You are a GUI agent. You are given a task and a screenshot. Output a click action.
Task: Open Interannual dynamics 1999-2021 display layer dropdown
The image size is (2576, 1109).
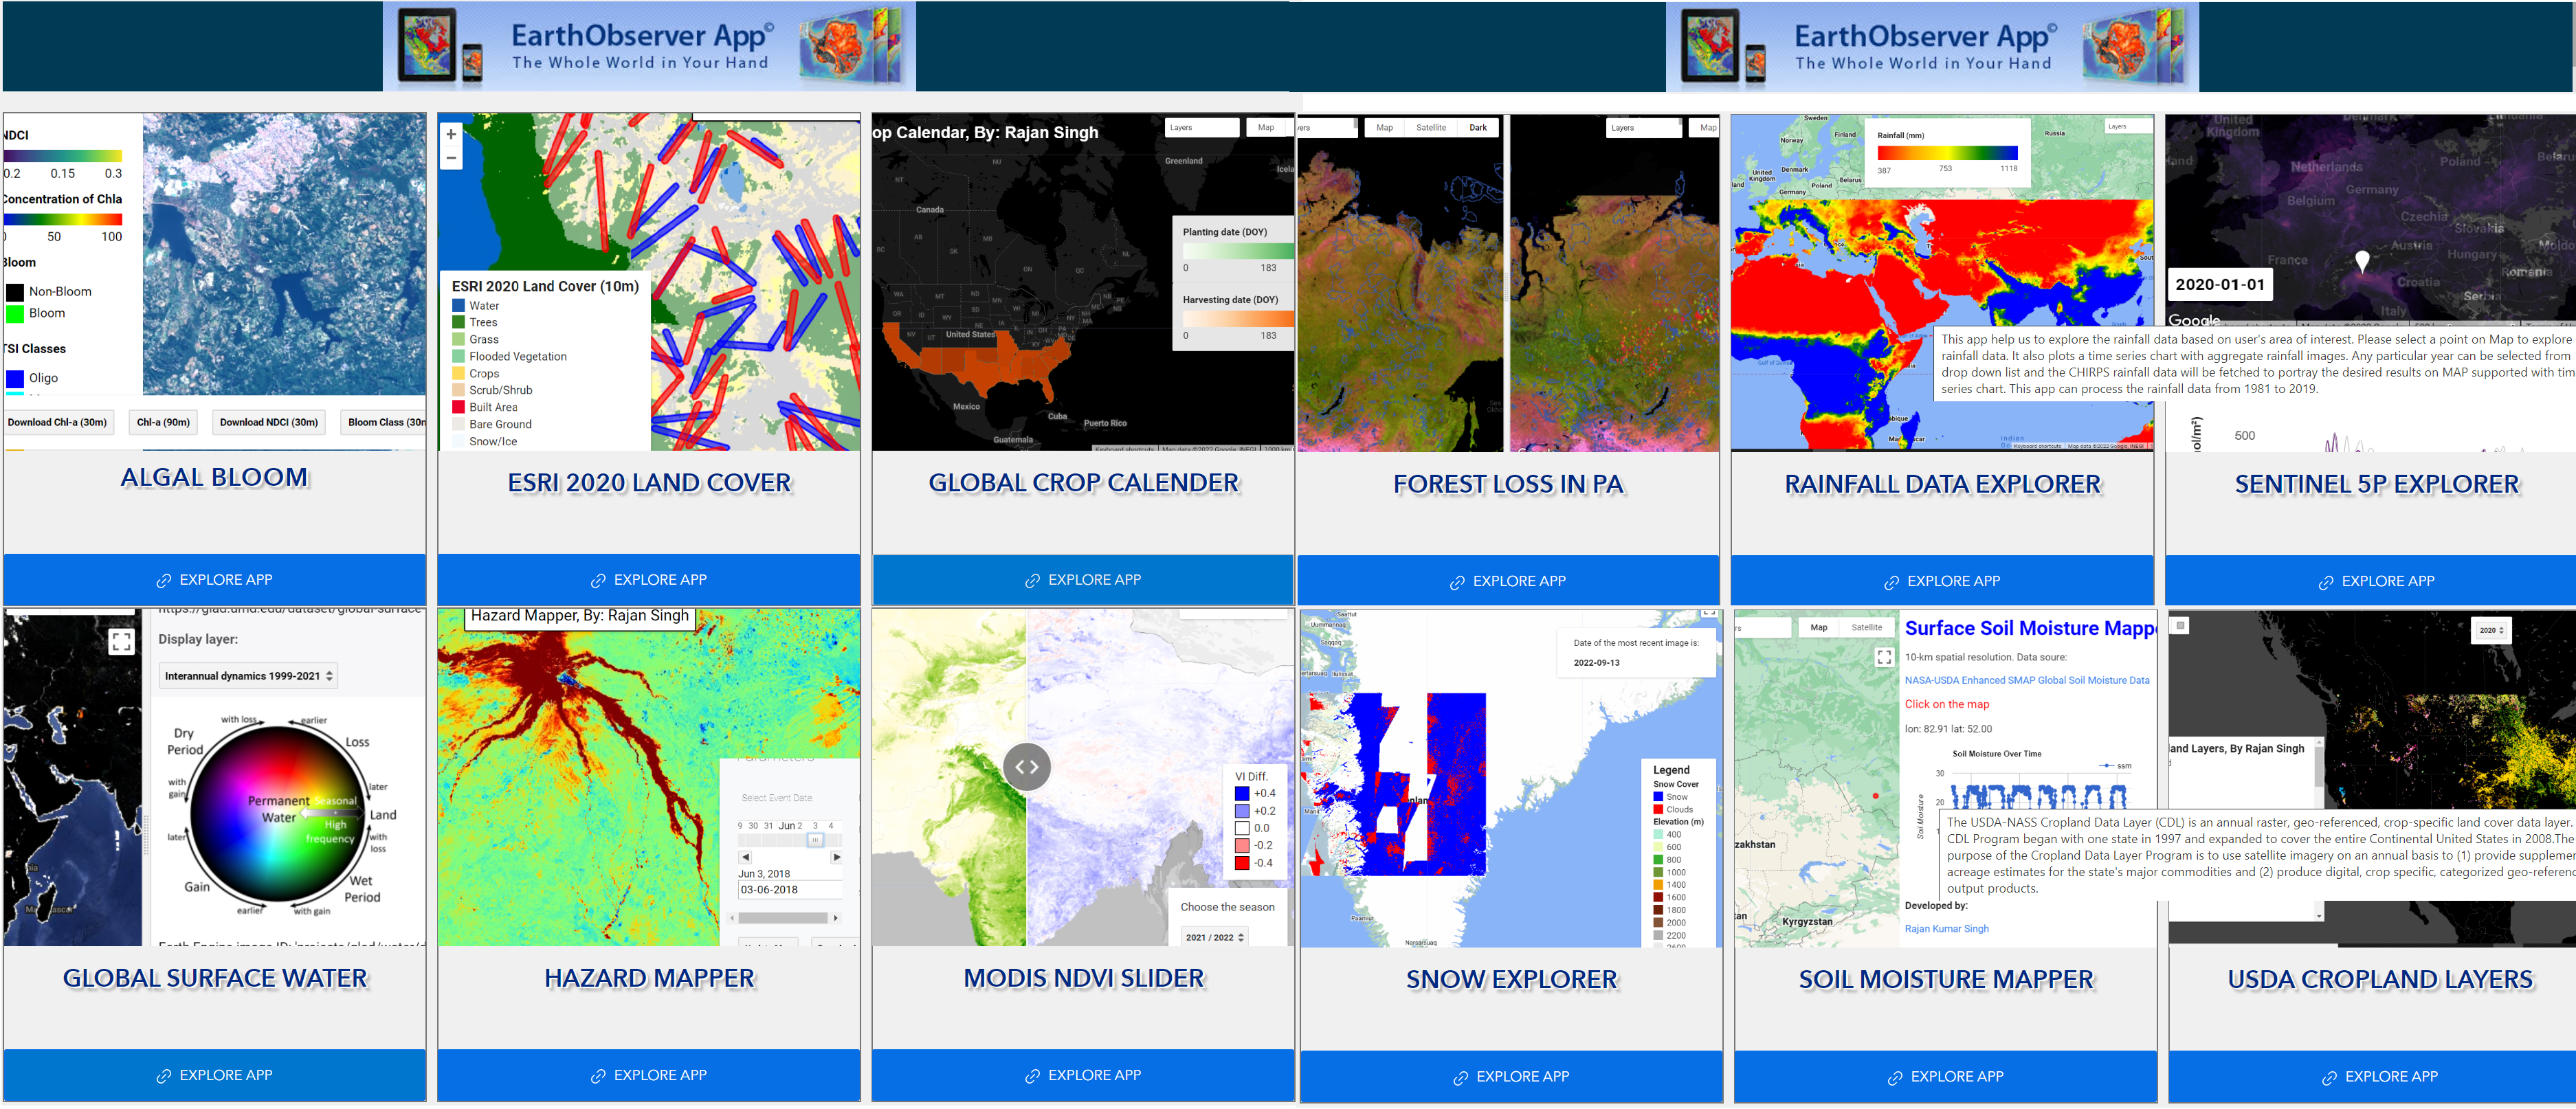(x=248, y=676)
